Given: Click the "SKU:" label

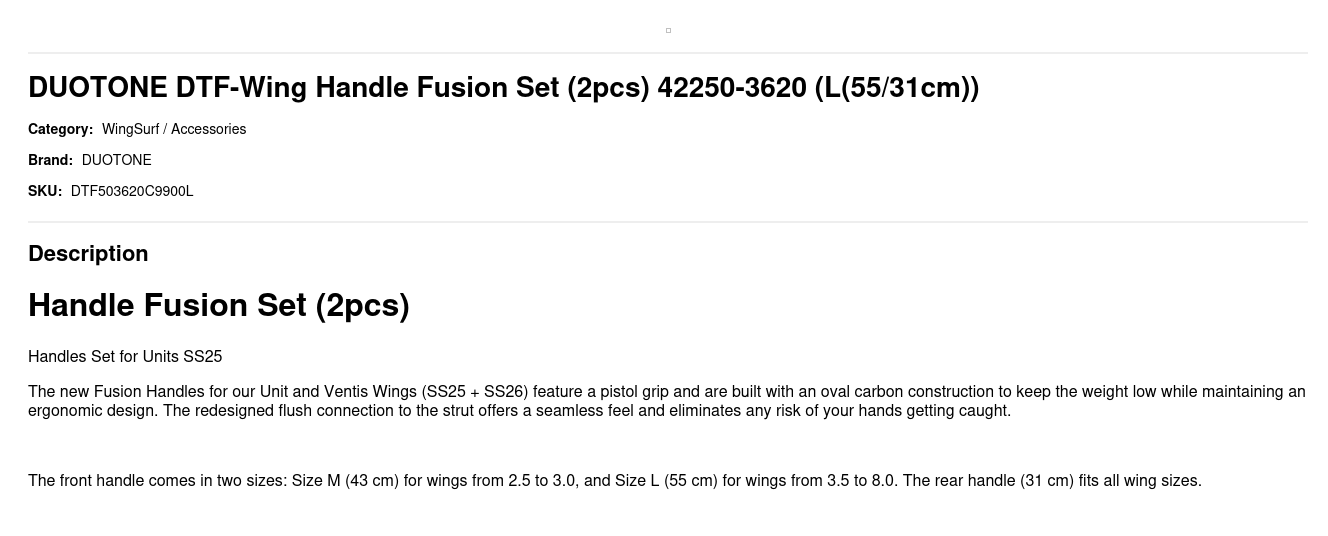Looking at the screenshot, I should tap(45, 191).
